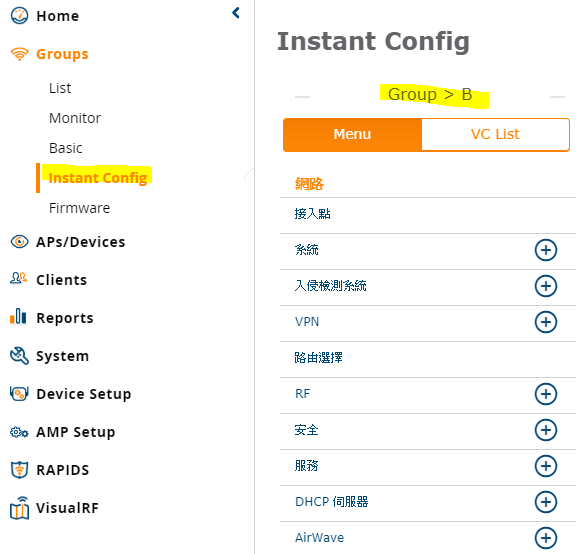Click the VisualRF map icon
This screenshot has width=576, height=554.
point(19,508)
